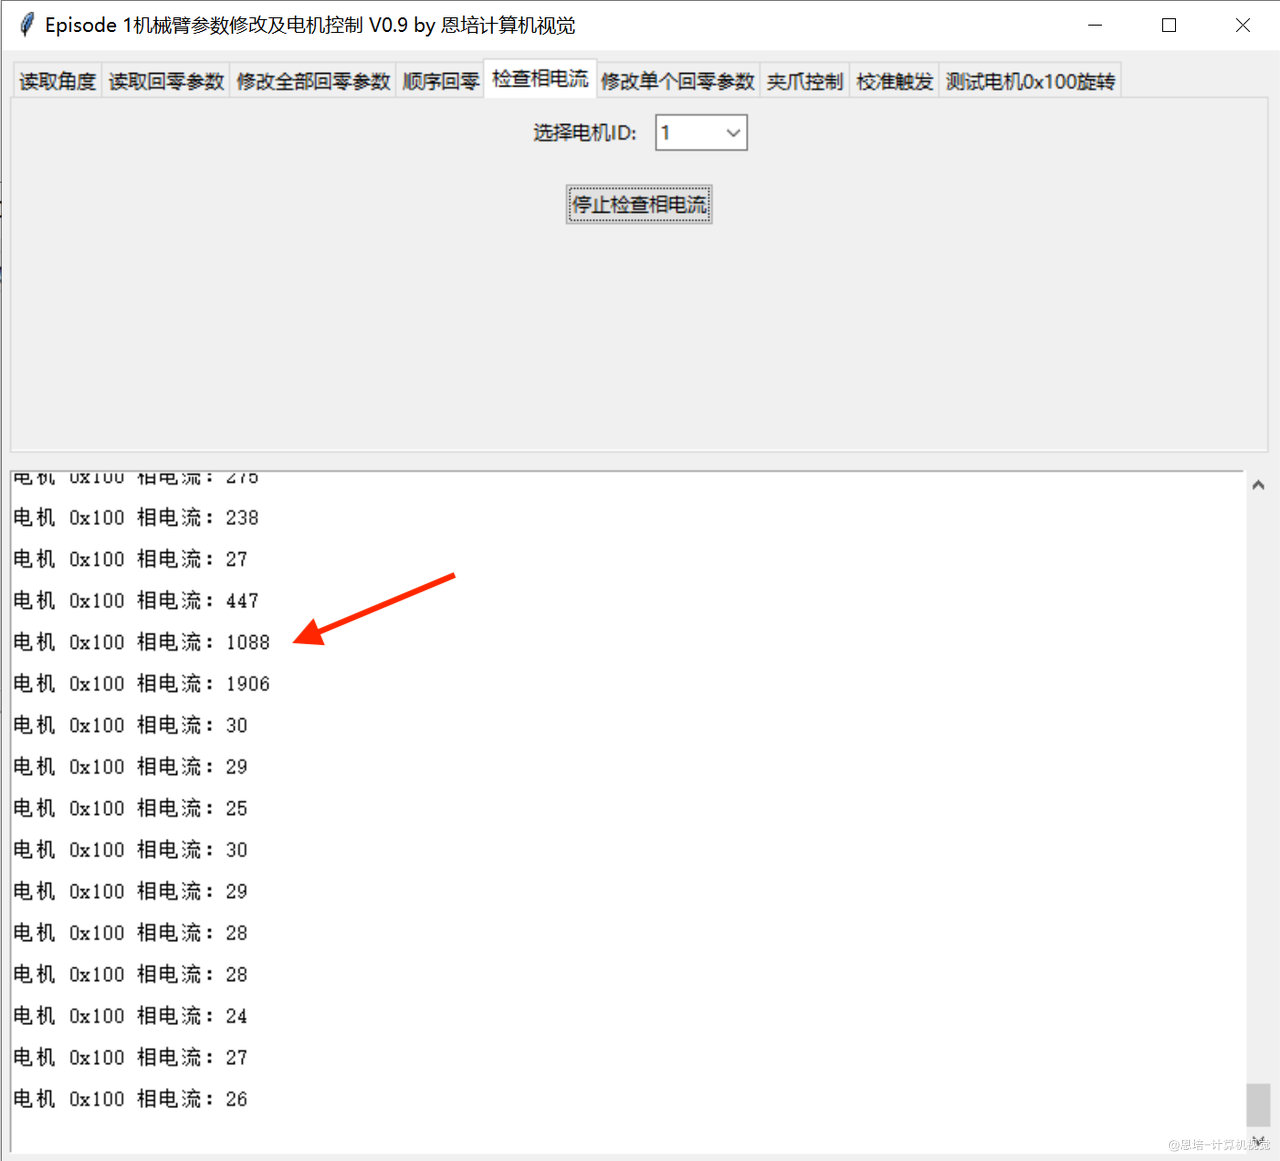Minimize the Episode 1 window
This screenshot has height=1161, width=1280.
(x=1095, y=25)
